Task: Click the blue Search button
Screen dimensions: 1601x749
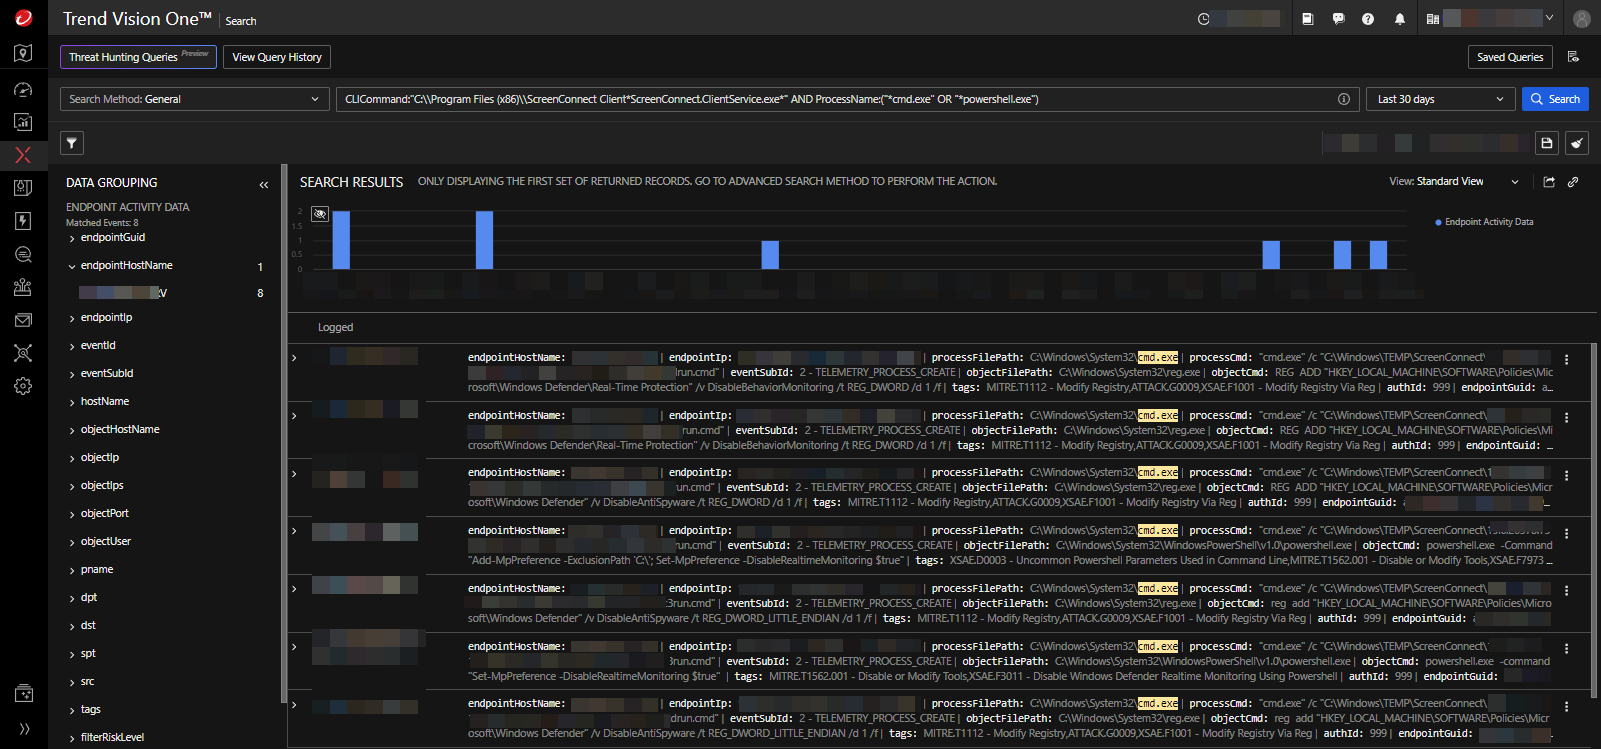Action: coord(1555,99)
